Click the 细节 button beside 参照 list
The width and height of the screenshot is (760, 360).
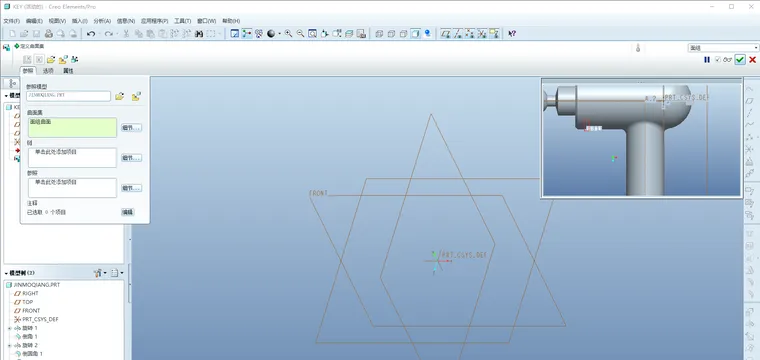[131, 188]
